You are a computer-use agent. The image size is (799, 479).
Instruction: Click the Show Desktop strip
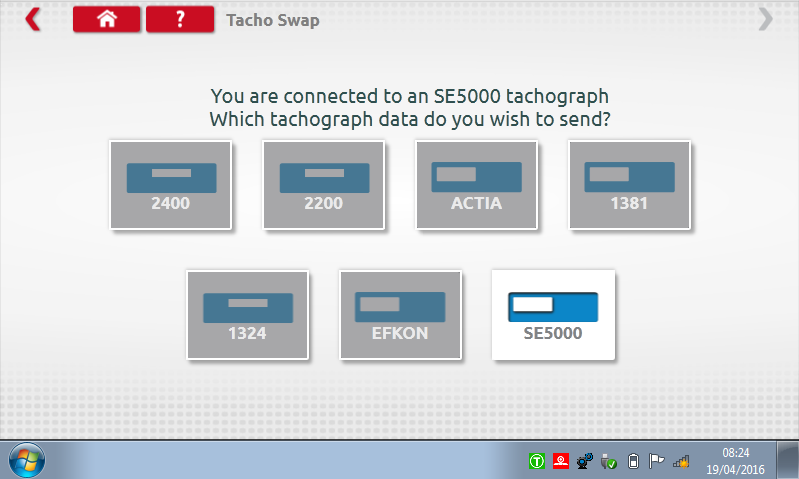[788, 460]
